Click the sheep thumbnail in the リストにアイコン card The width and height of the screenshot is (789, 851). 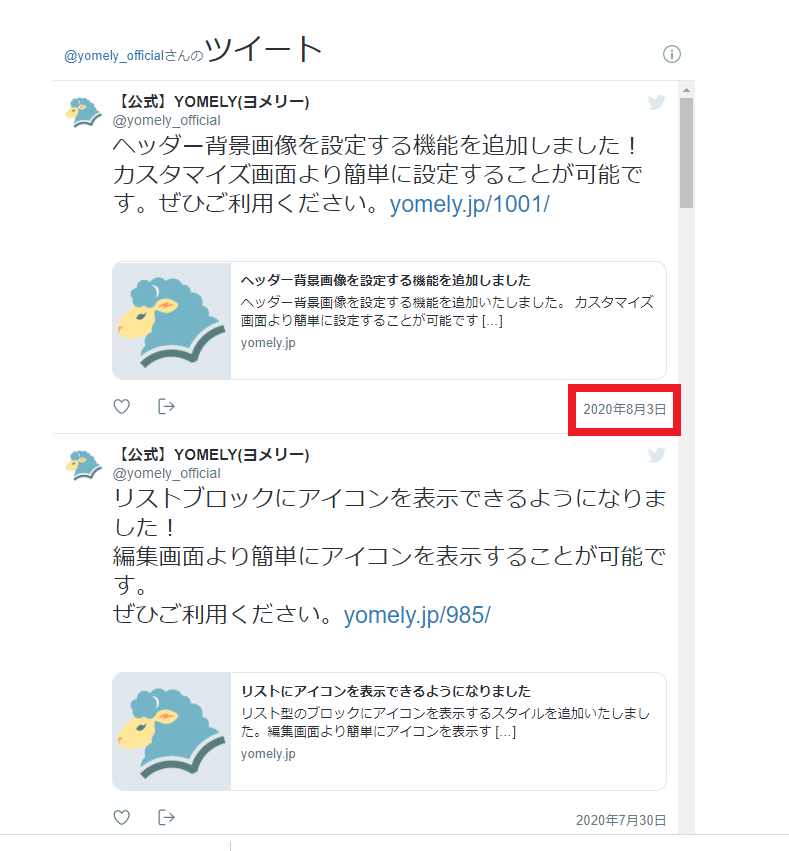pos(171,731)
